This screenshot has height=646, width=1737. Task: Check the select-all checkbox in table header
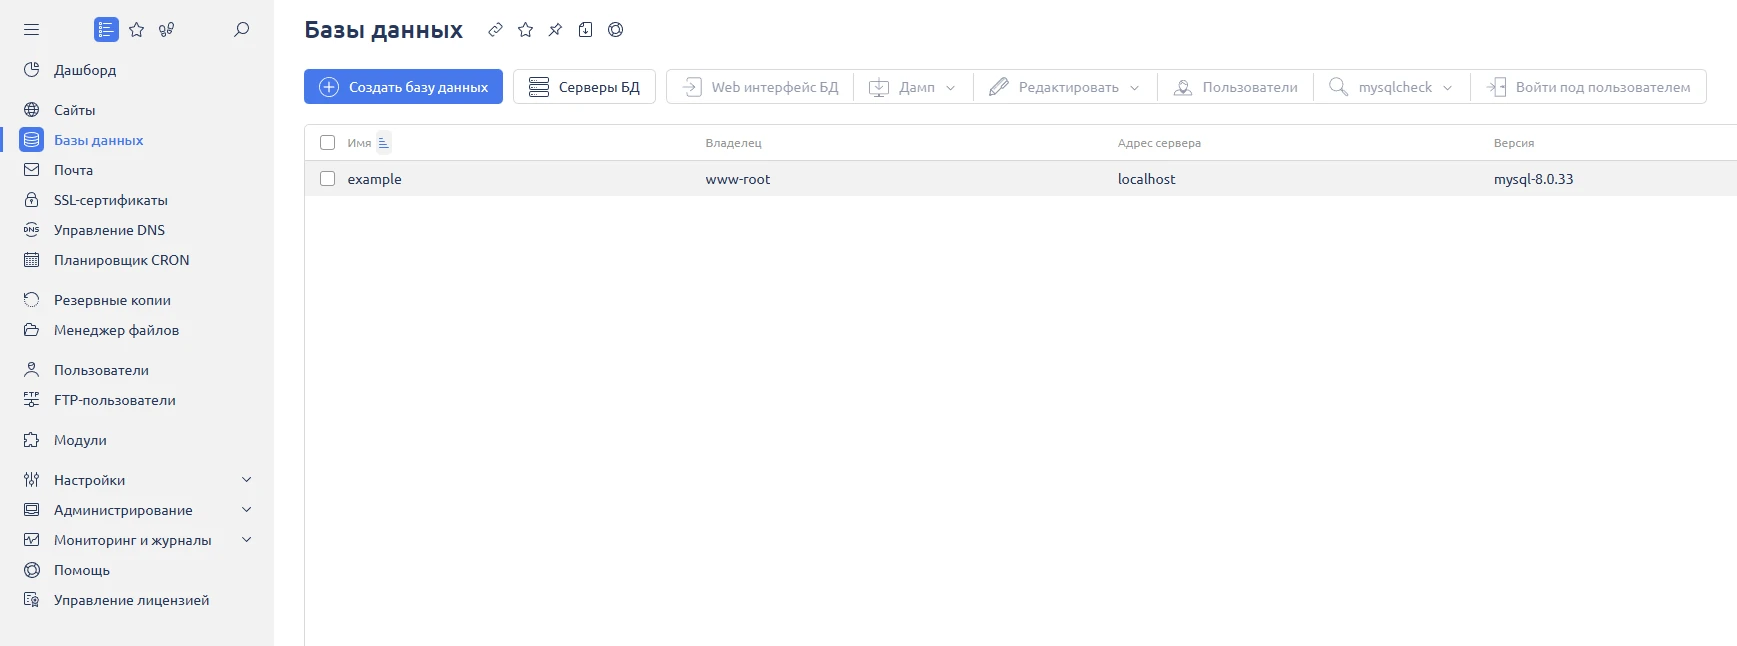coord(327,143)
